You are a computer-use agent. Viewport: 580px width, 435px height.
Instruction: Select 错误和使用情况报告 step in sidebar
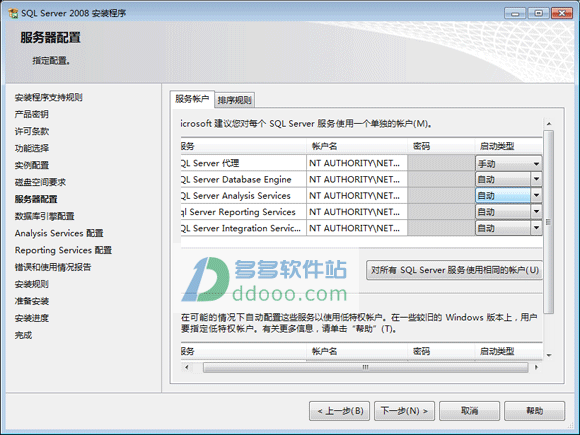[53, 267]
